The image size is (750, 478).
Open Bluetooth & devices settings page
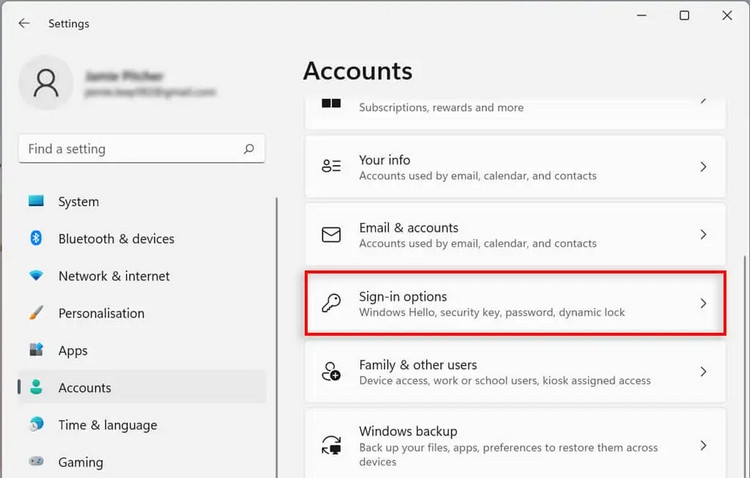(116, 238)
